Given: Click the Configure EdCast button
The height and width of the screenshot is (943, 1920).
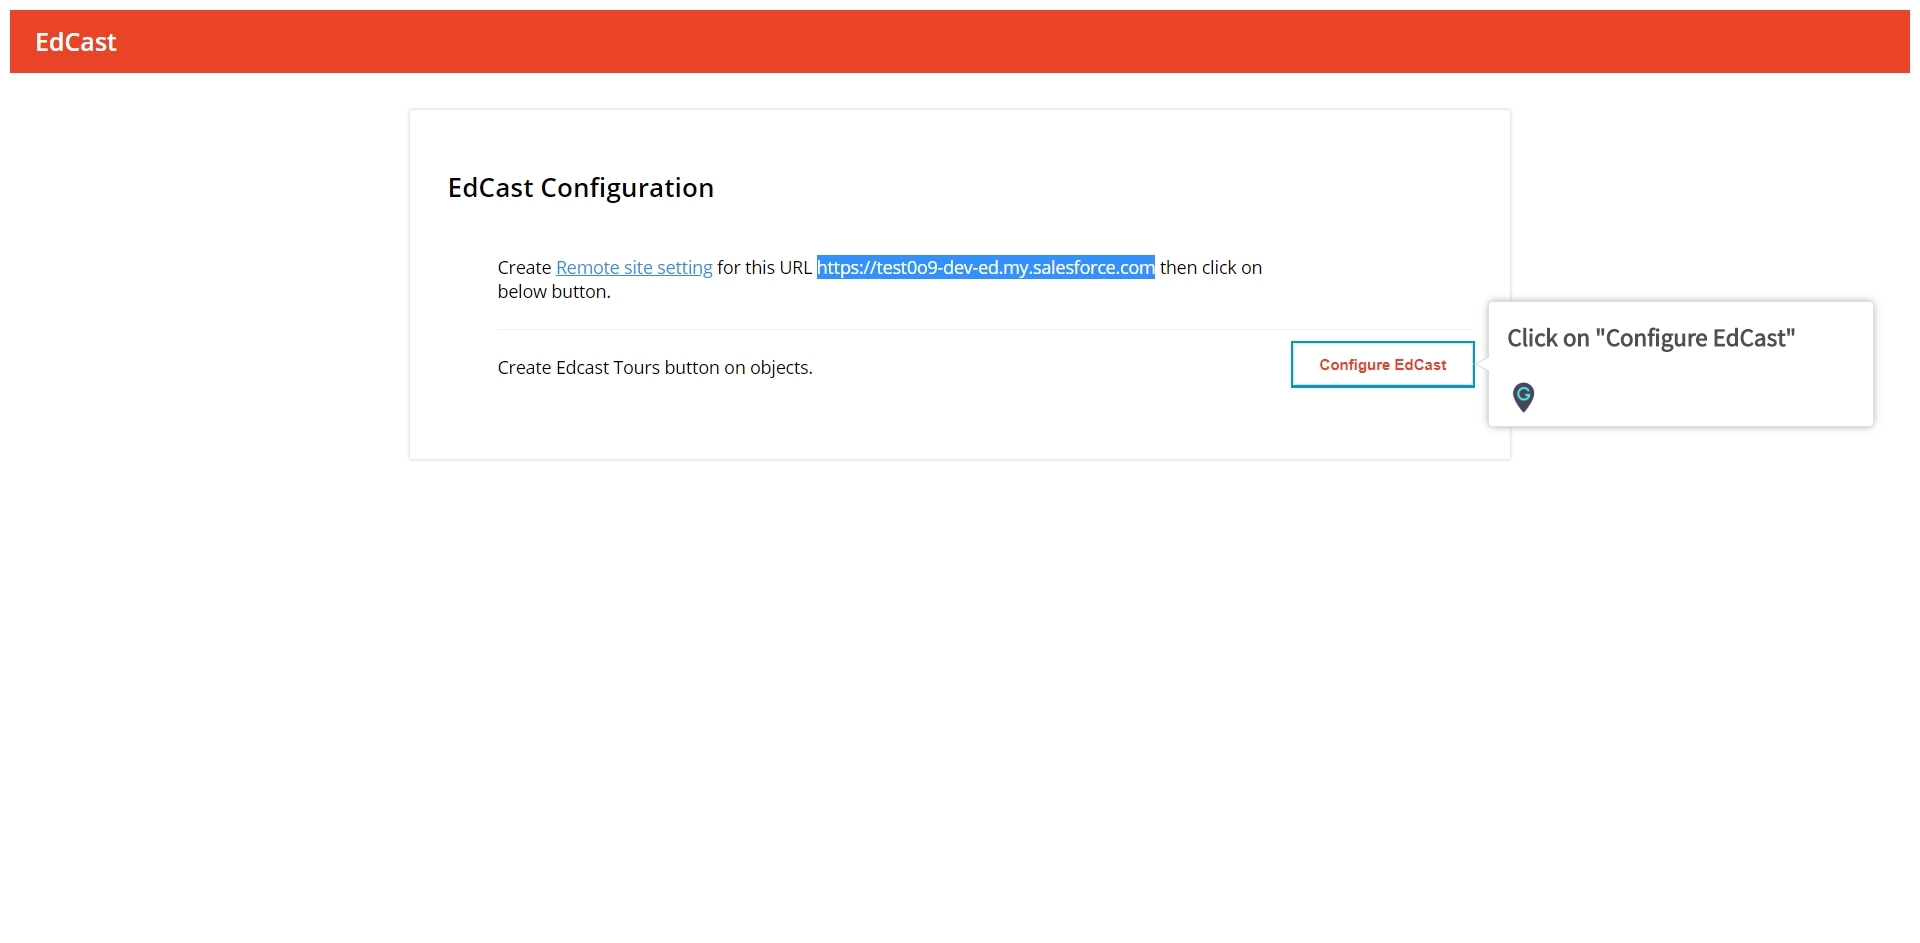Looking at the screenshot, I should (x=1382, y=364).
